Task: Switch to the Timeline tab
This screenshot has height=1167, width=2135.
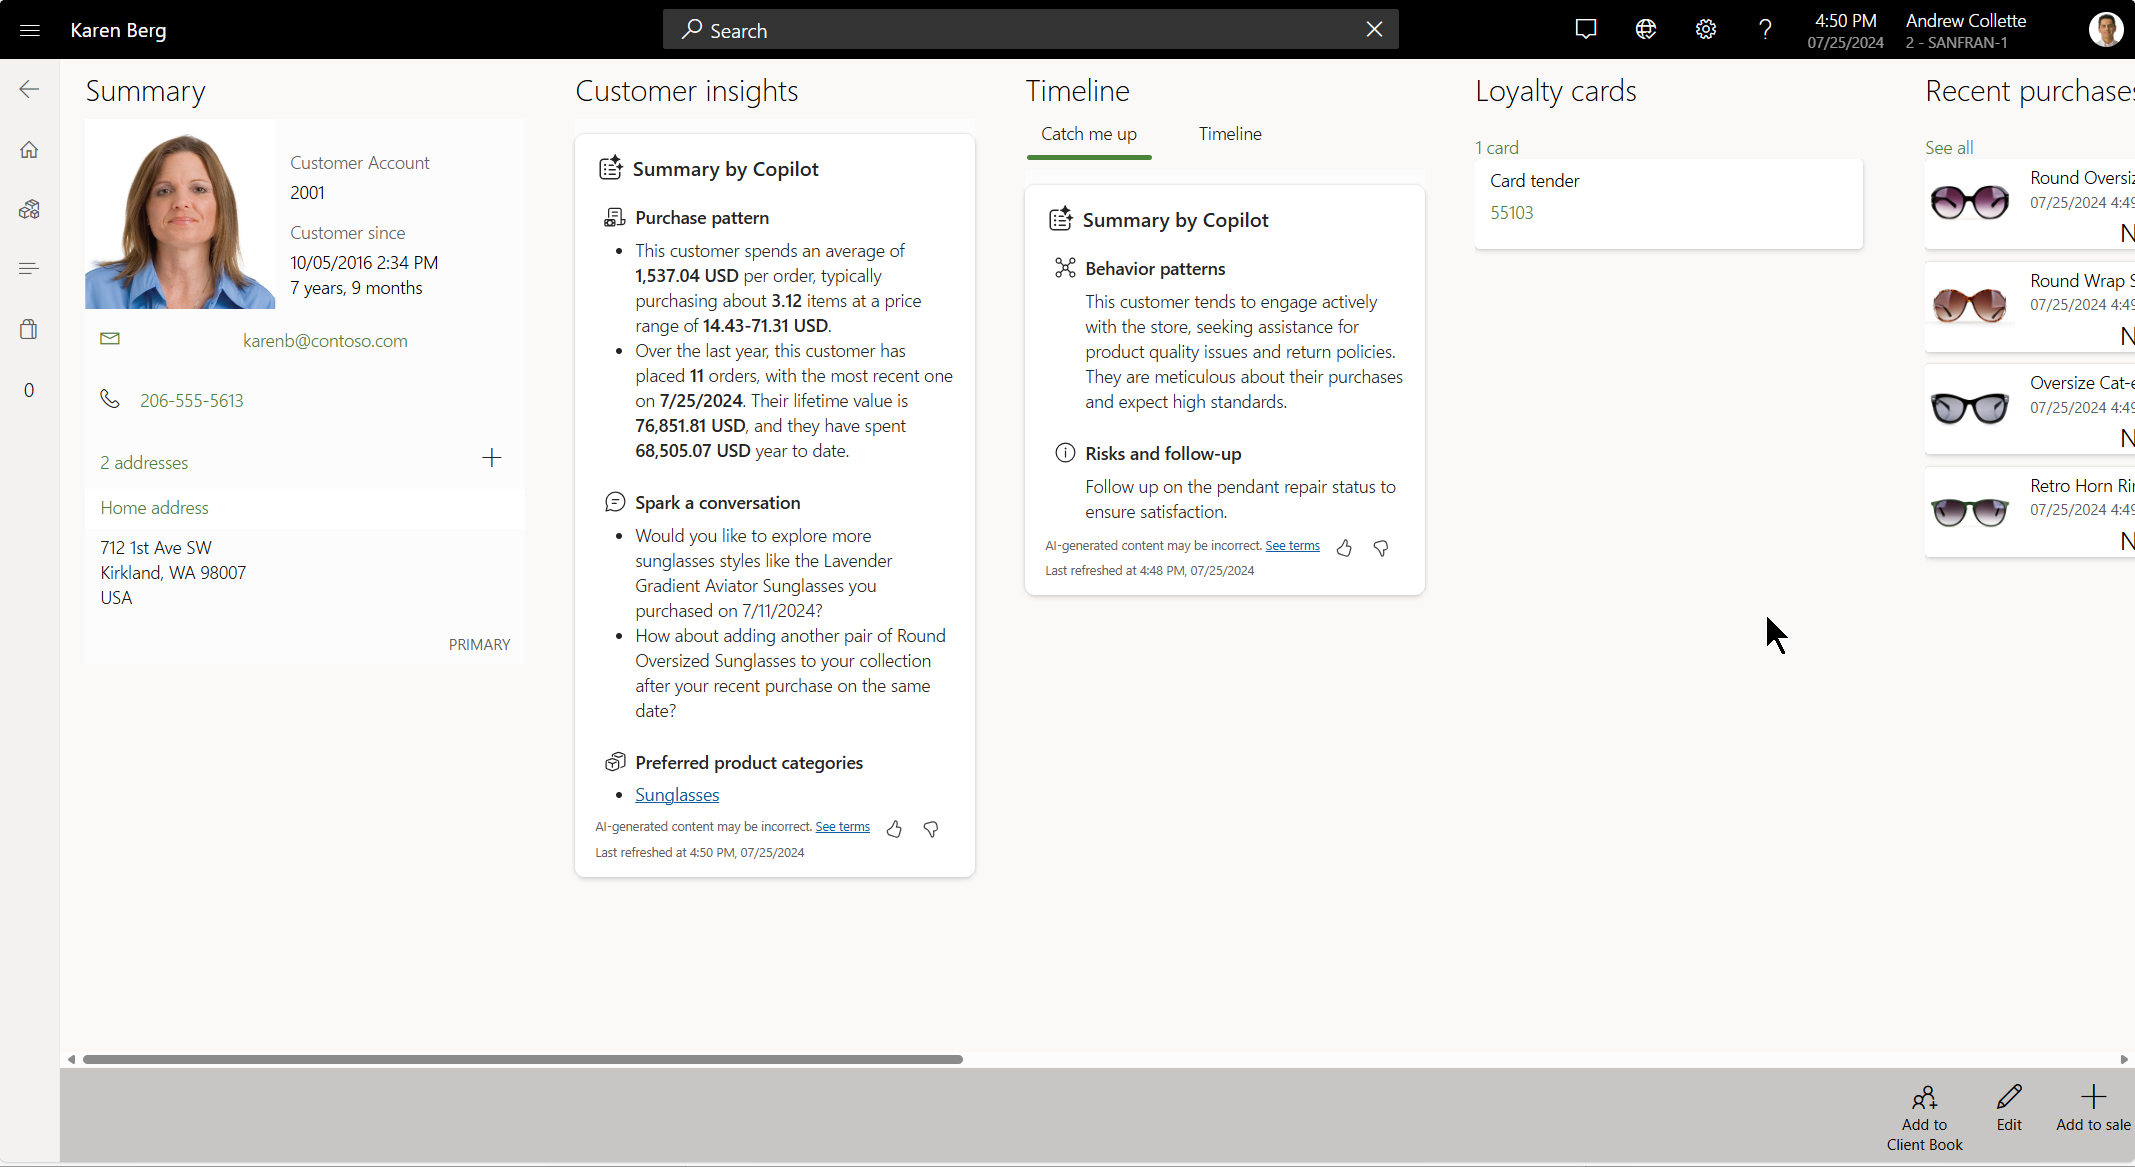Action: point(1230,132)
